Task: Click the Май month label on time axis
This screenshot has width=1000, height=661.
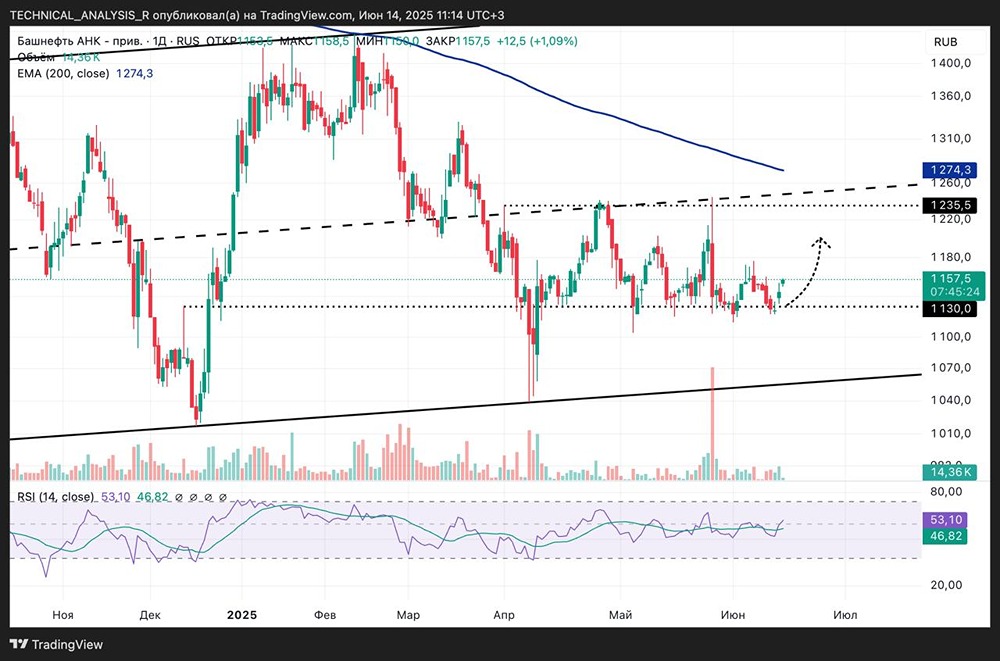Action: click(x=621, y=615)
